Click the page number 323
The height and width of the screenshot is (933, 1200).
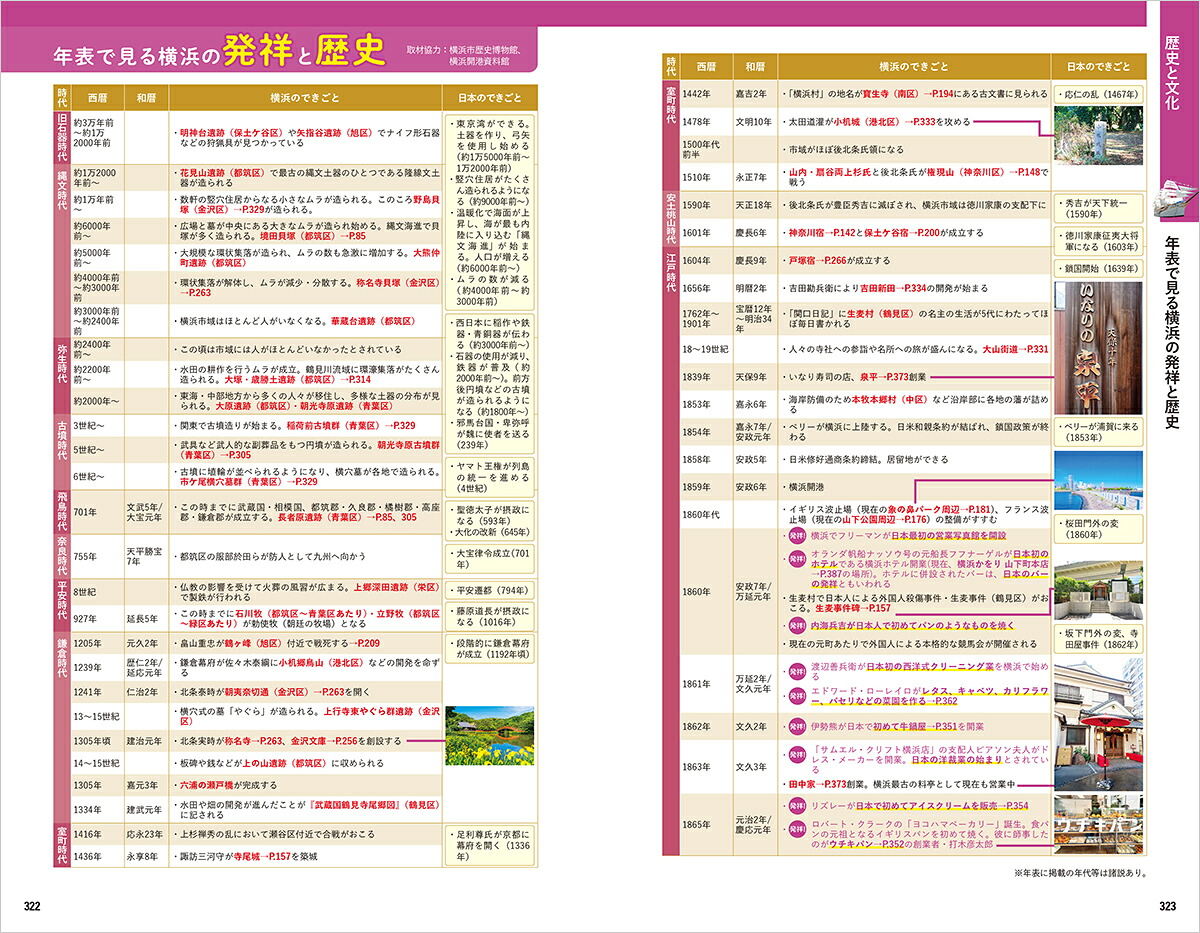click(x=1166, y=906)
